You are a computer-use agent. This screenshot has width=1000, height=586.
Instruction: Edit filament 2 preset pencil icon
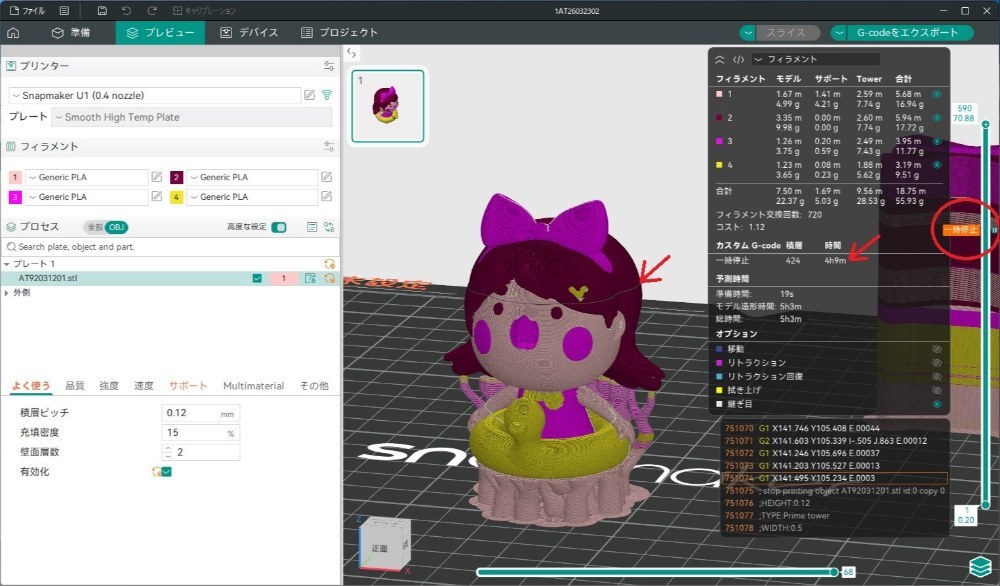pyautogui.click(x=327, y=177)
